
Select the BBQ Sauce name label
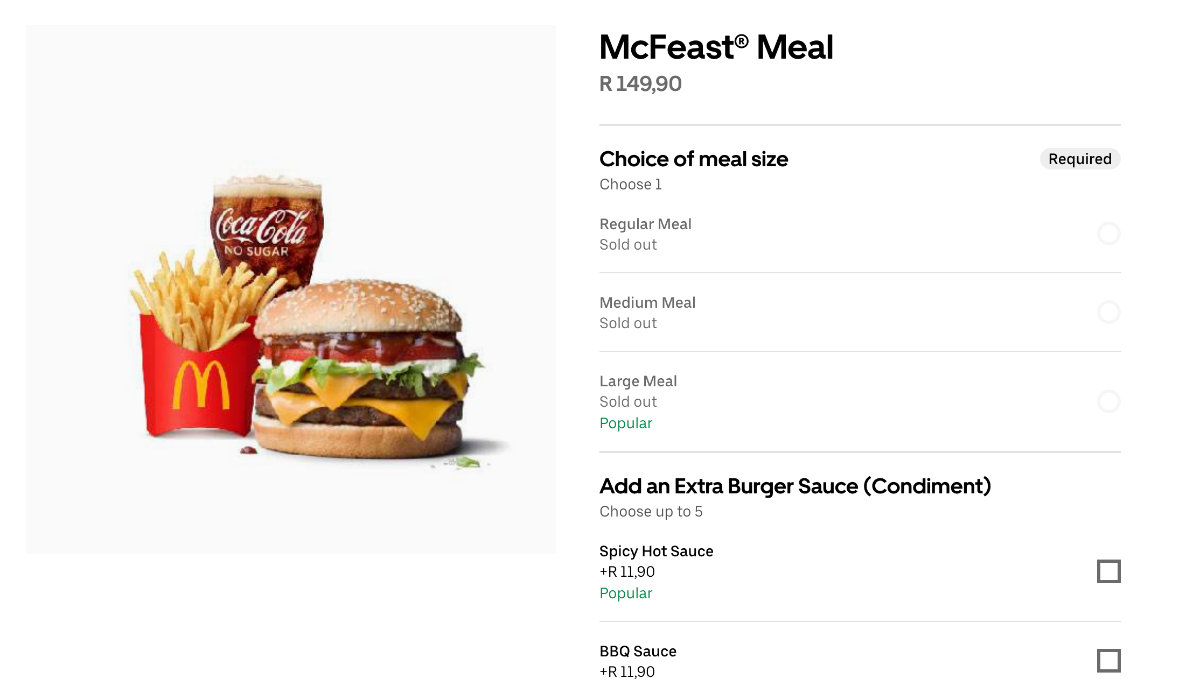tap(637, 651)
